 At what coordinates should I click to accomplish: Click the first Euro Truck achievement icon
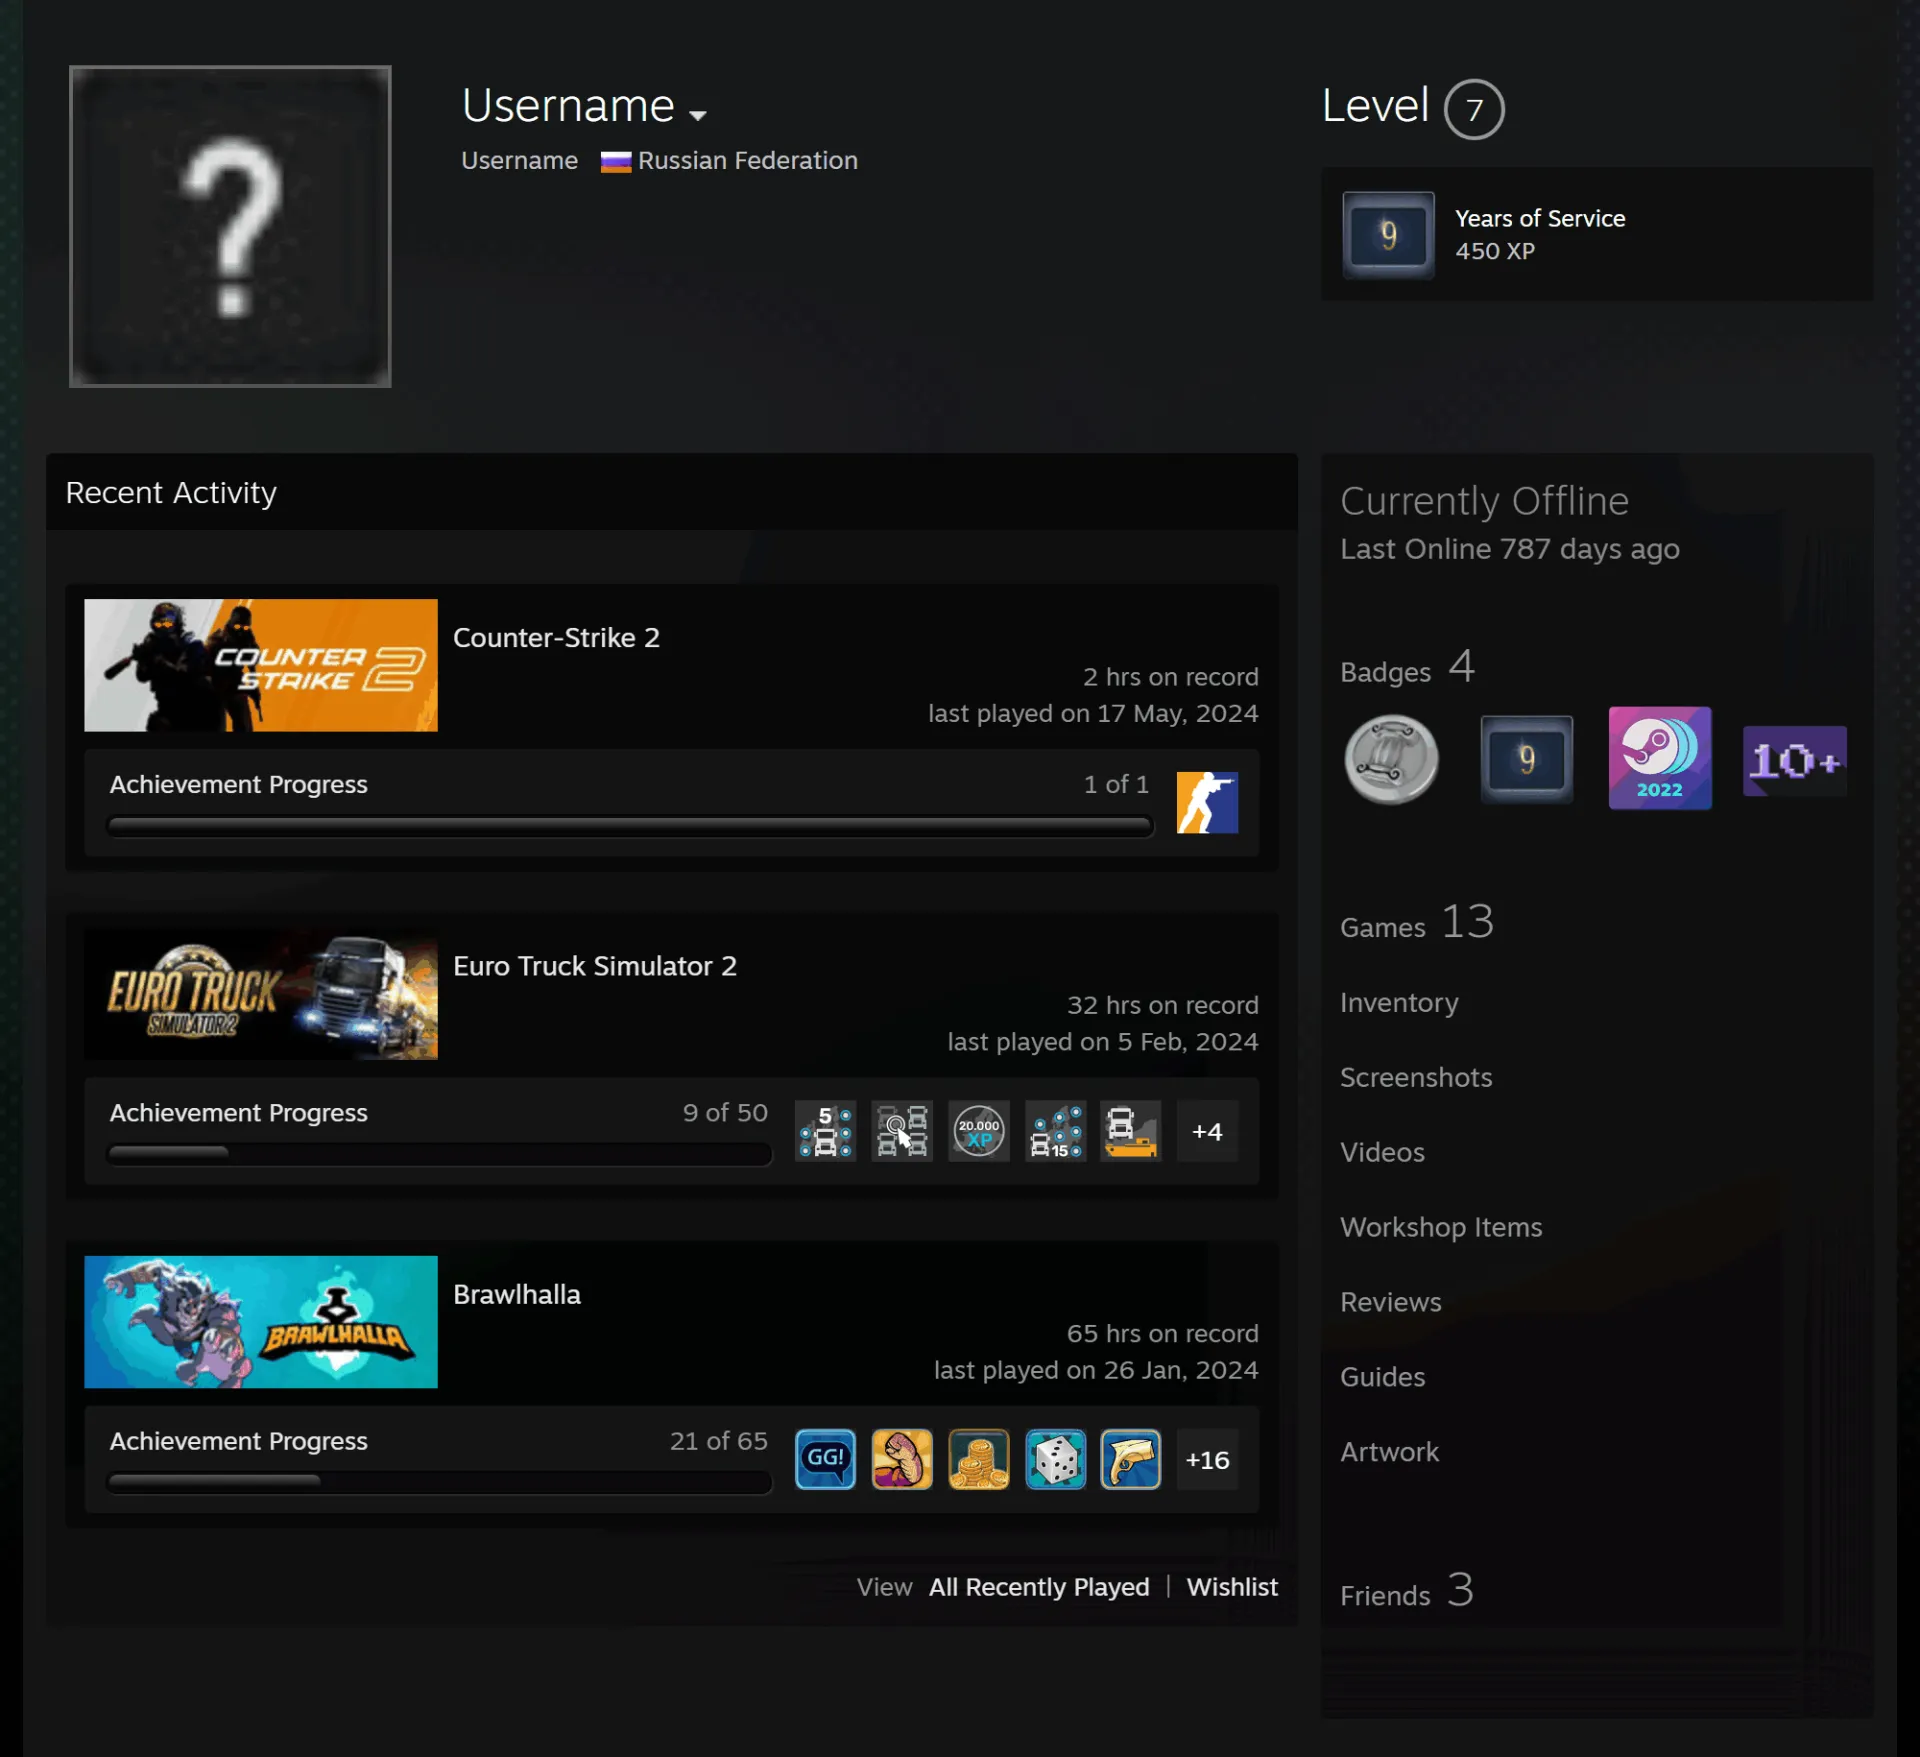point(825,1131)
